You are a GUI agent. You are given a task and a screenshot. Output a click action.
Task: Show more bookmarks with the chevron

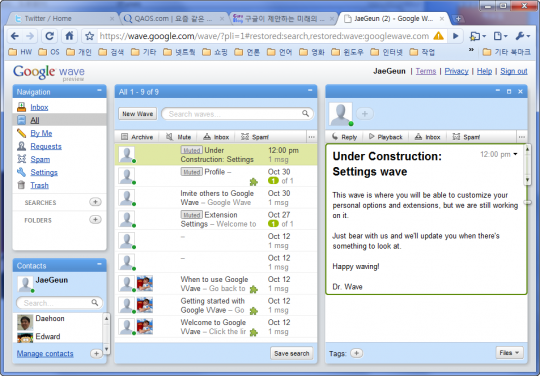pyautogui.click(x=471, y=51)
